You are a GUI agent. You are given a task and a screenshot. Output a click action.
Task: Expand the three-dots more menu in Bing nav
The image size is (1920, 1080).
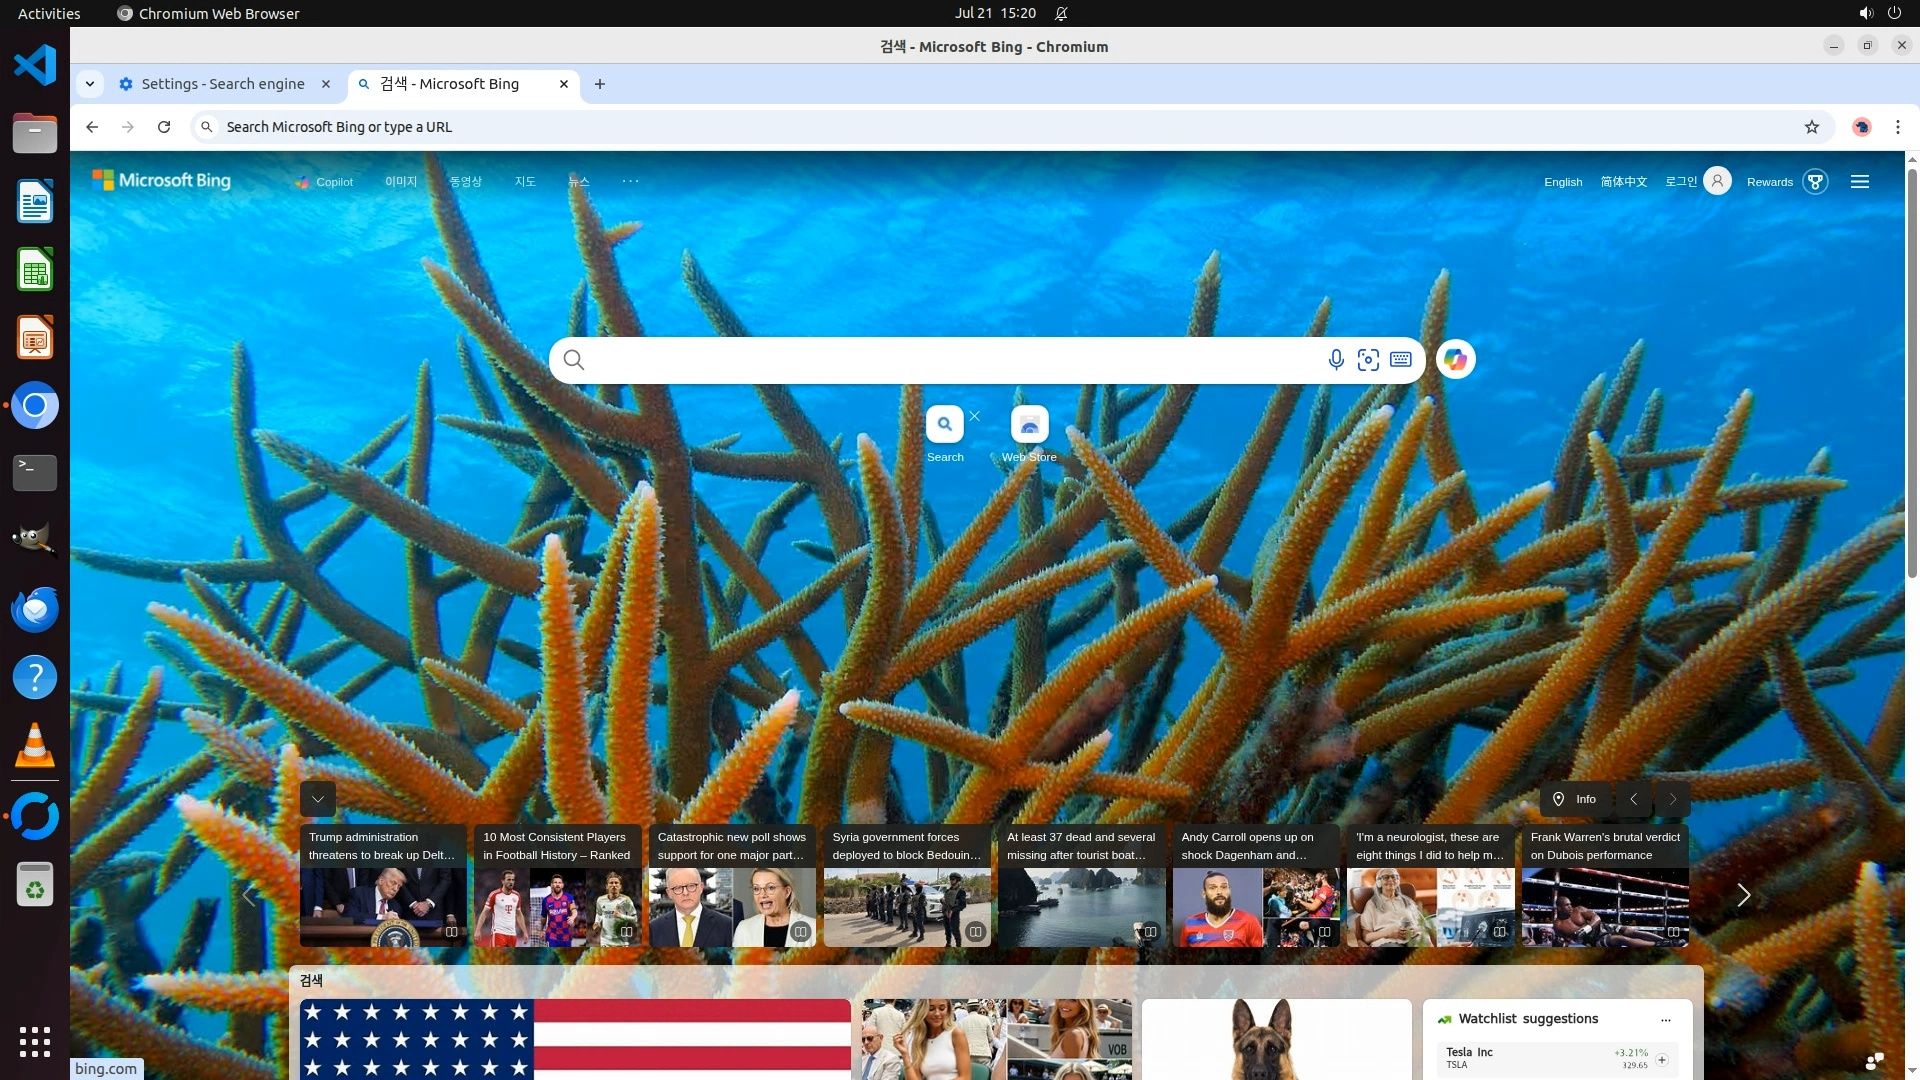pyautogui.click(x=630, y=181)
